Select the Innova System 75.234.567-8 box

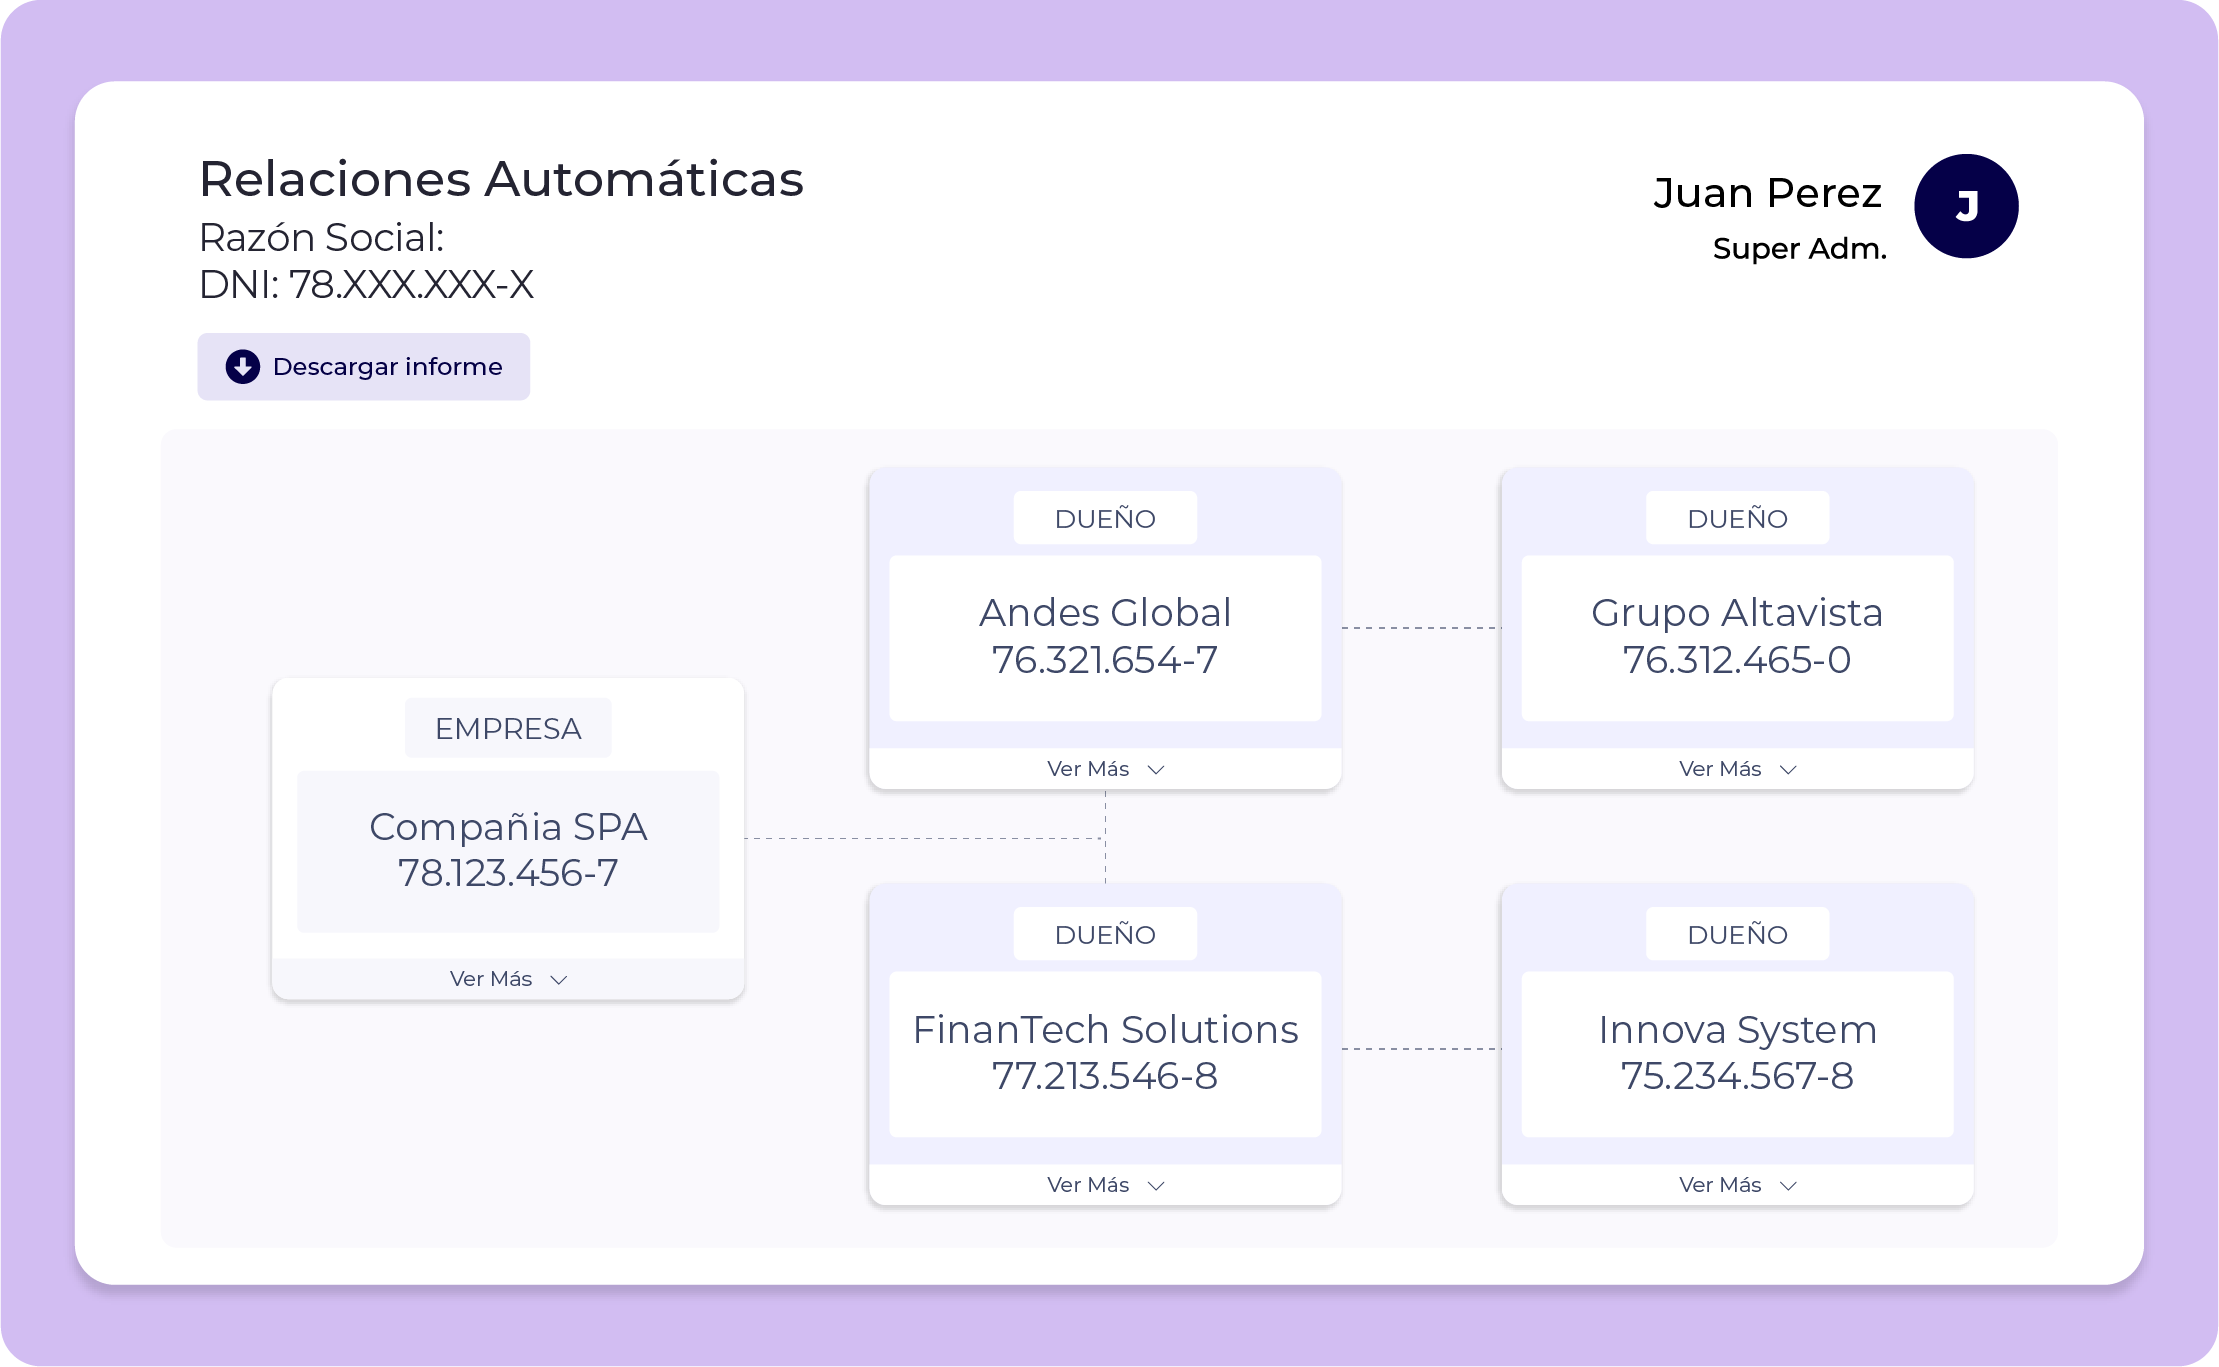(x=1737, y=1054)
